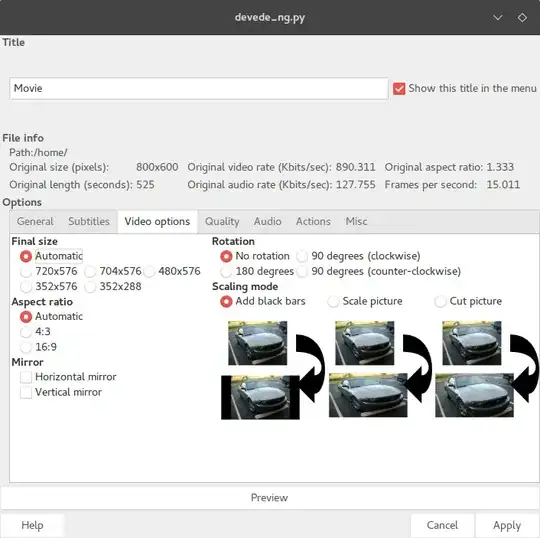The image size is (540, 538).
Task: Click the 800x600 original size value
Action: (157, 167)
